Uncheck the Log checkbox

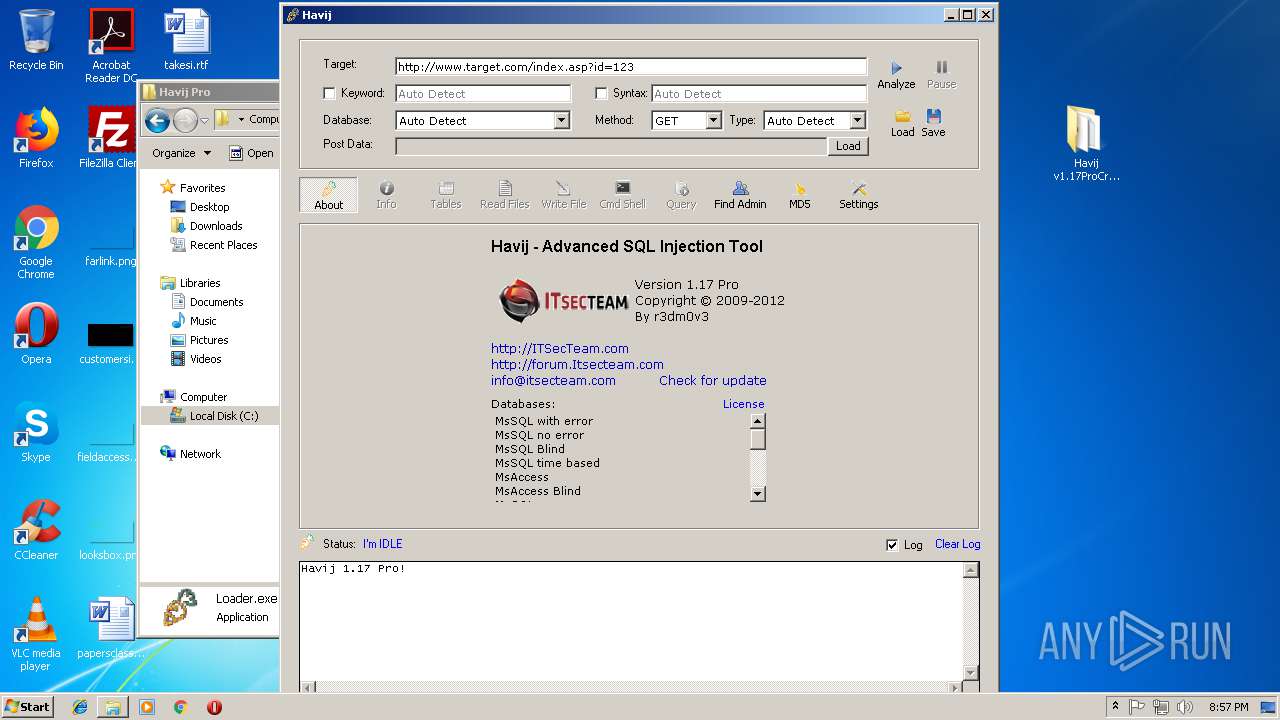(892, 545)
